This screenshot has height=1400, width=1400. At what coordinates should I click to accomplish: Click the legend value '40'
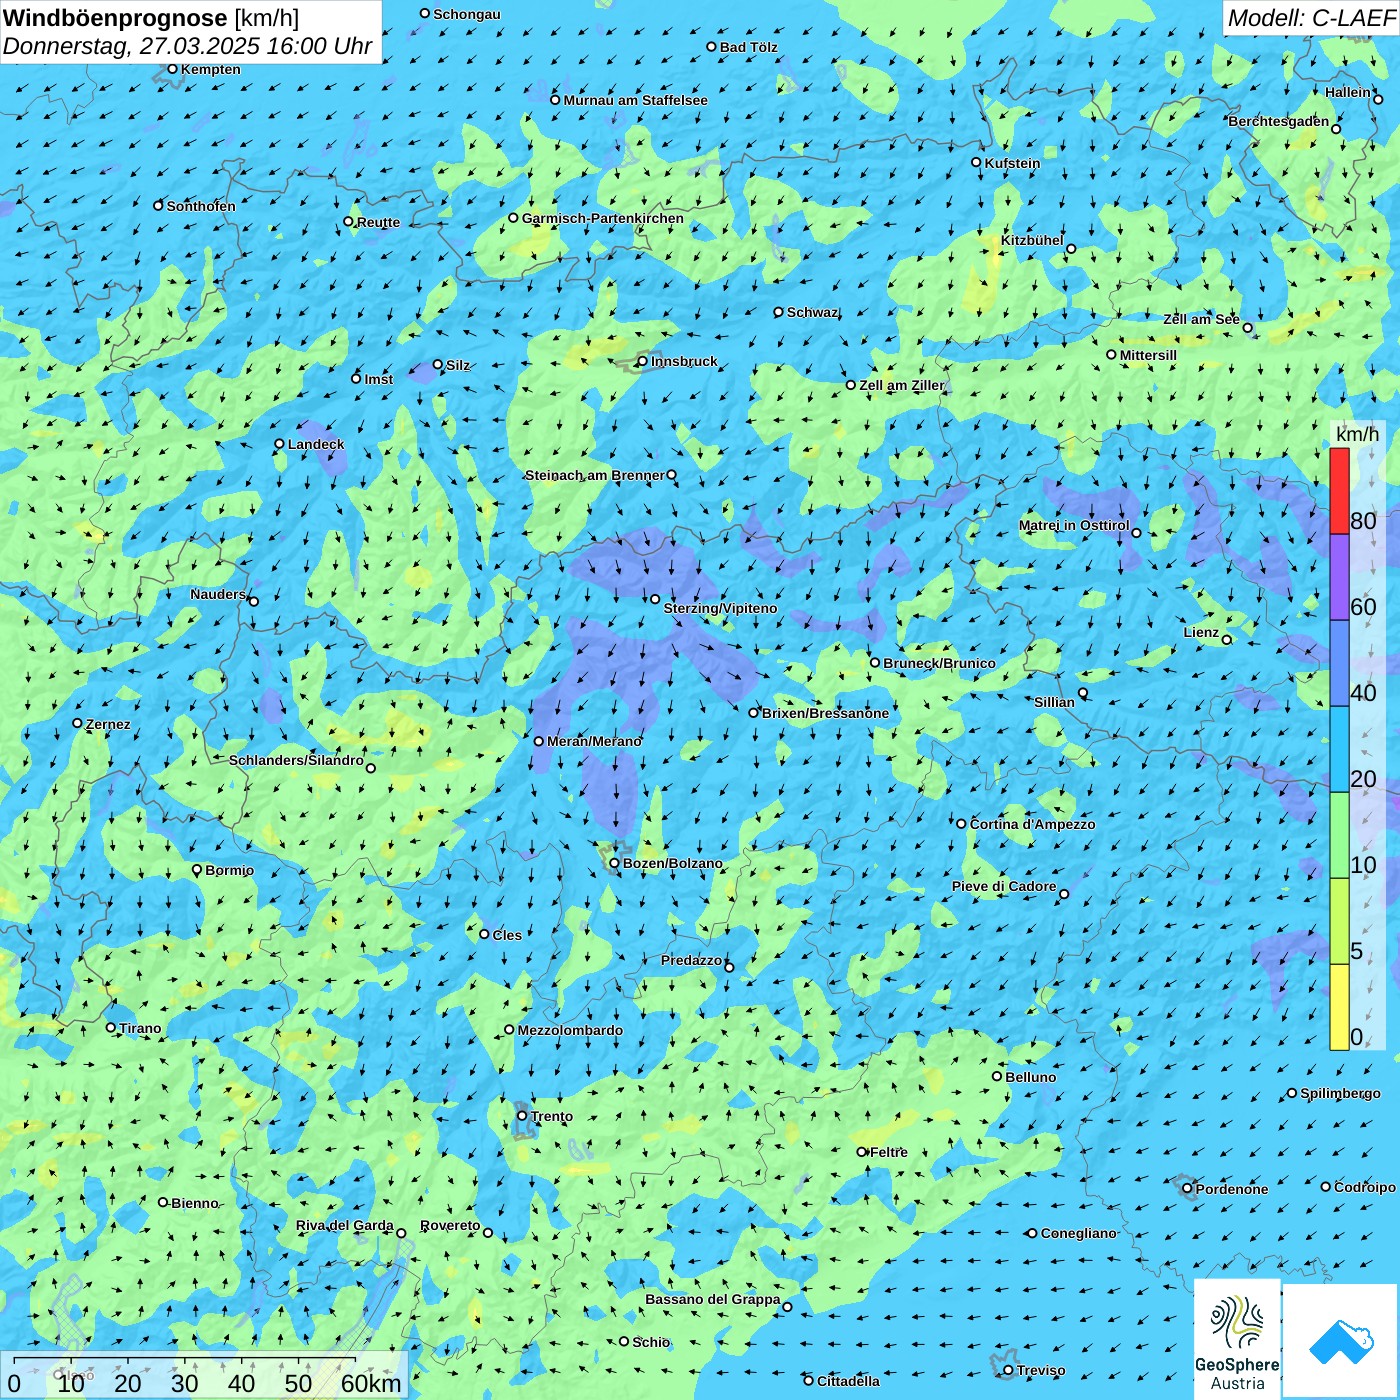pyautogui.click(x=1363, y=692)
